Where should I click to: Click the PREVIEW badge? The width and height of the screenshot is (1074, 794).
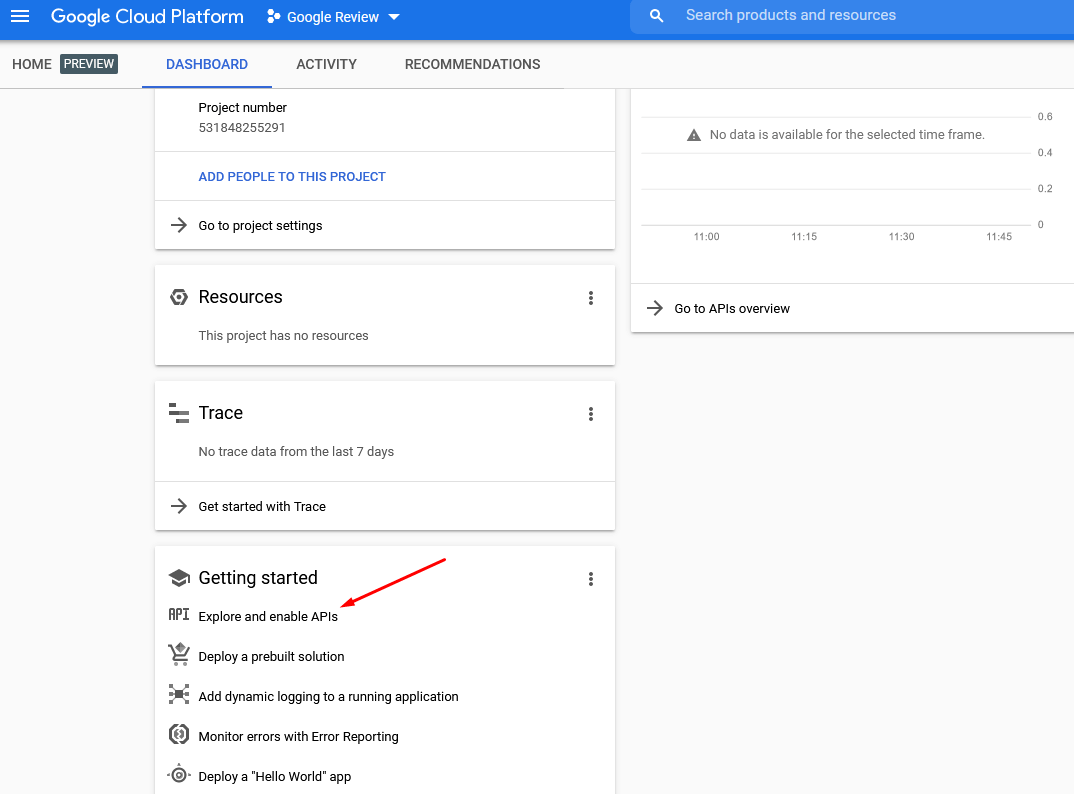click(x=89, y=64)
